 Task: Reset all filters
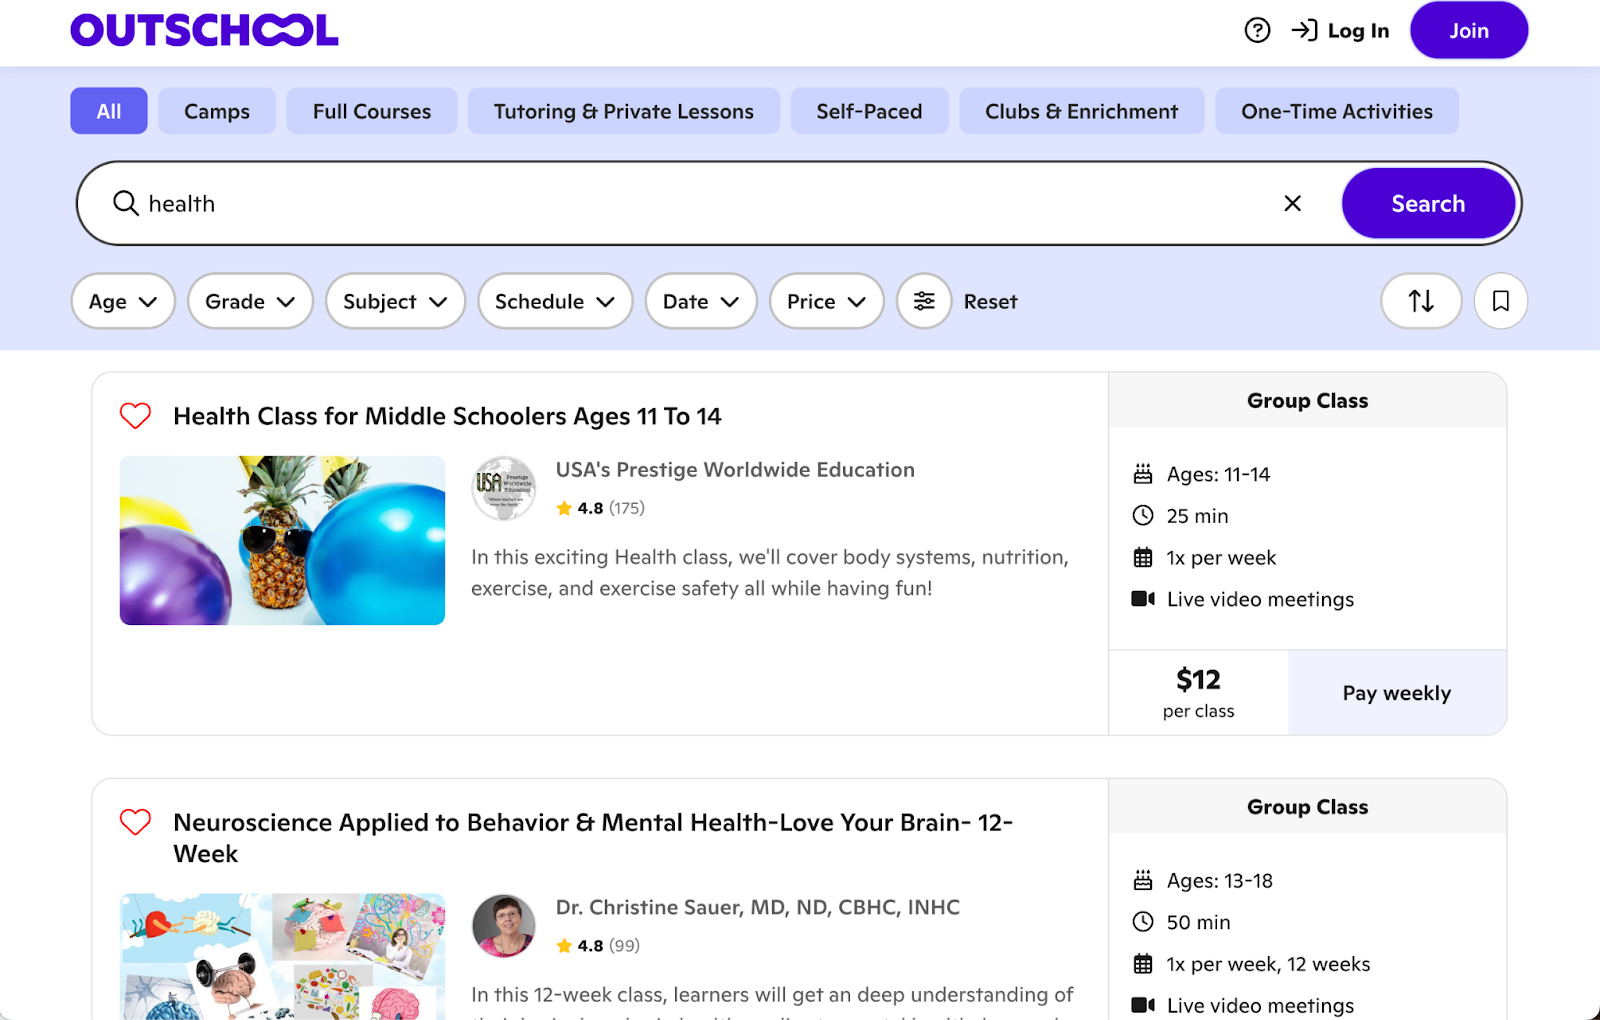tap(990, 302)
